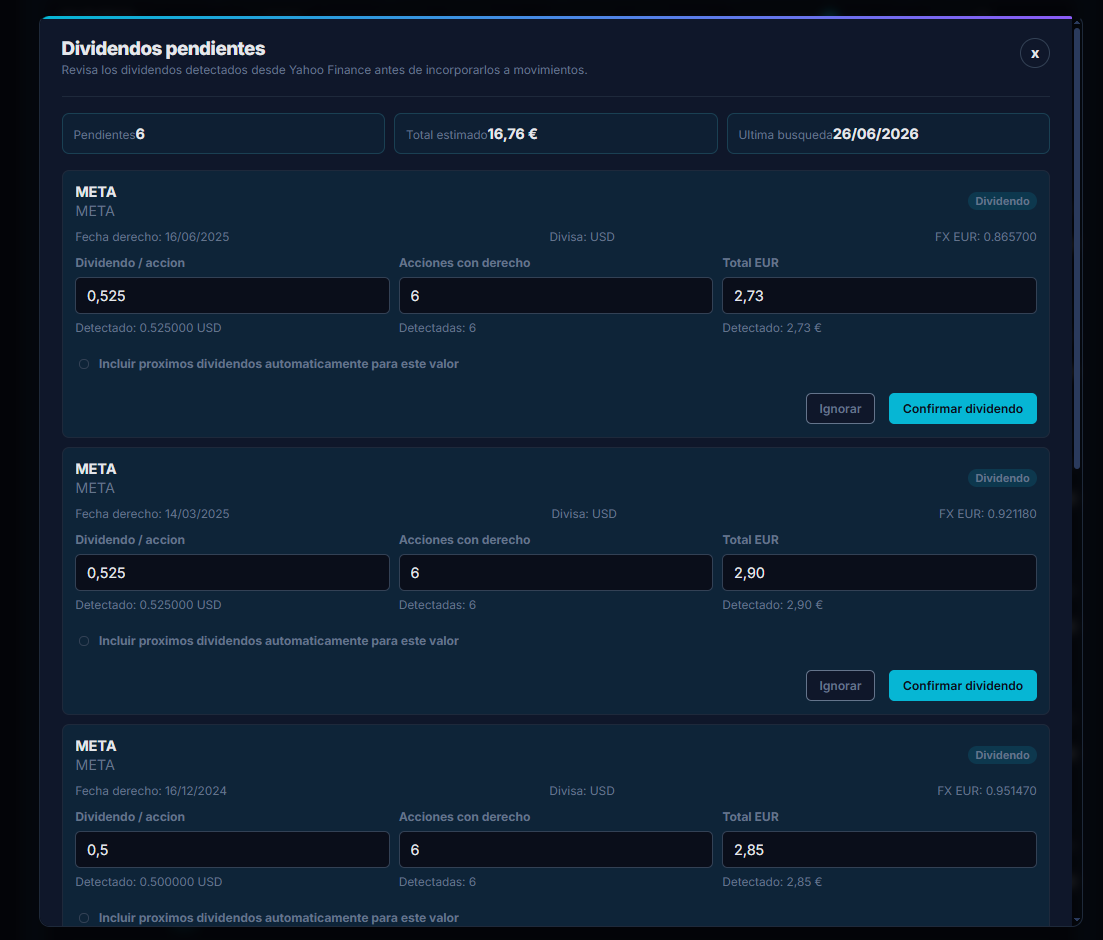This screenshot has height=940, width=1103.
Task: Confirm the META dividend dated 16/06/2025
Action: click(962, 409)
